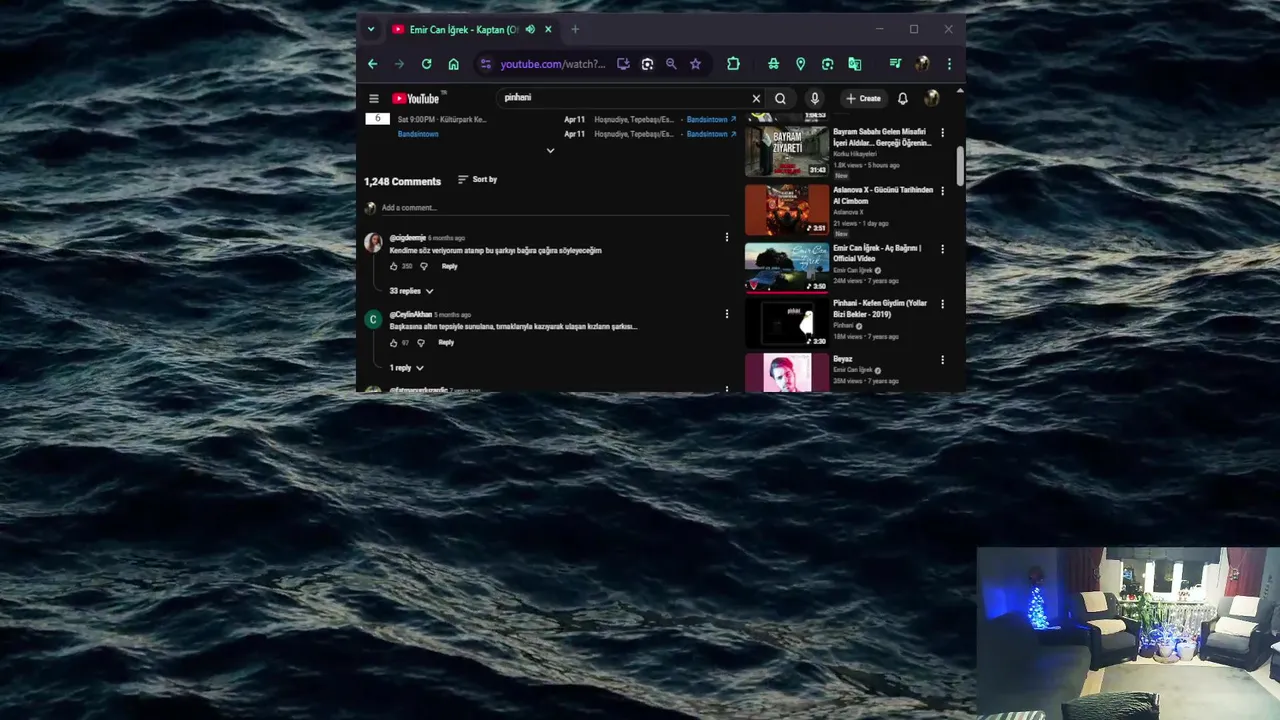Reply to @CeylinAkhan's comment

pyautogui.click(x=446, y=343)
